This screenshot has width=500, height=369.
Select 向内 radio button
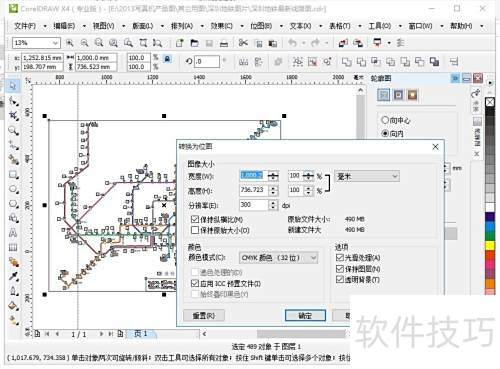385,133
